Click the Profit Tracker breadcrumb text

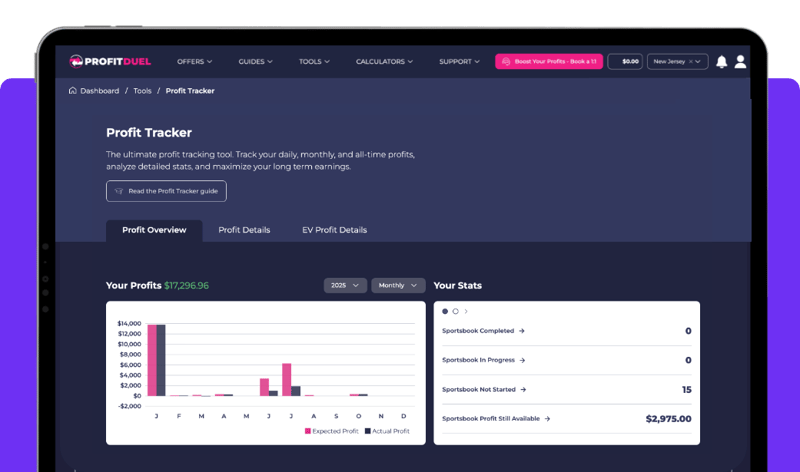click(x=190, y=91)
